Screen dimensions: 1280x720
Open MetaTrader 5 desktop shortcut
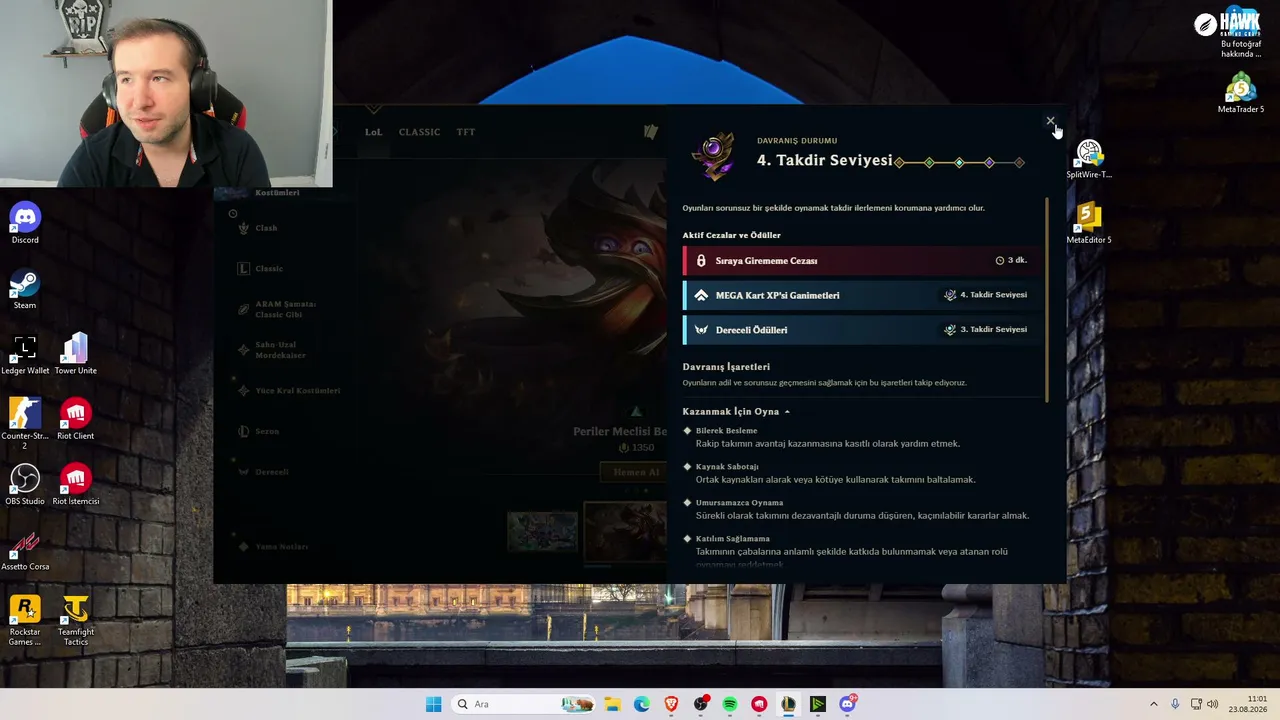[x=1240, y=93]
